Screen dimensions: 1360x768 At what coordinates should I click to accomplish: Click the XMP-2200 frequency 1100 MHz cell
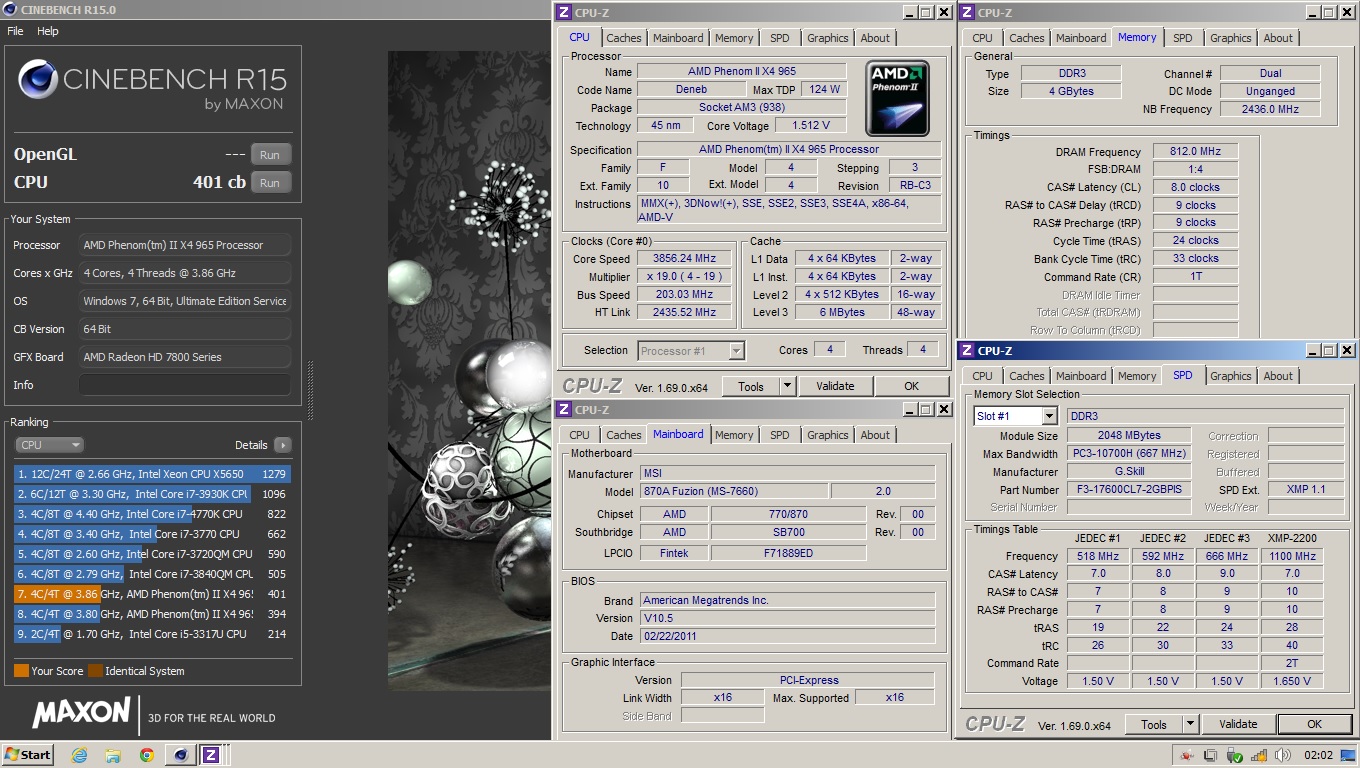(1291, 556)
